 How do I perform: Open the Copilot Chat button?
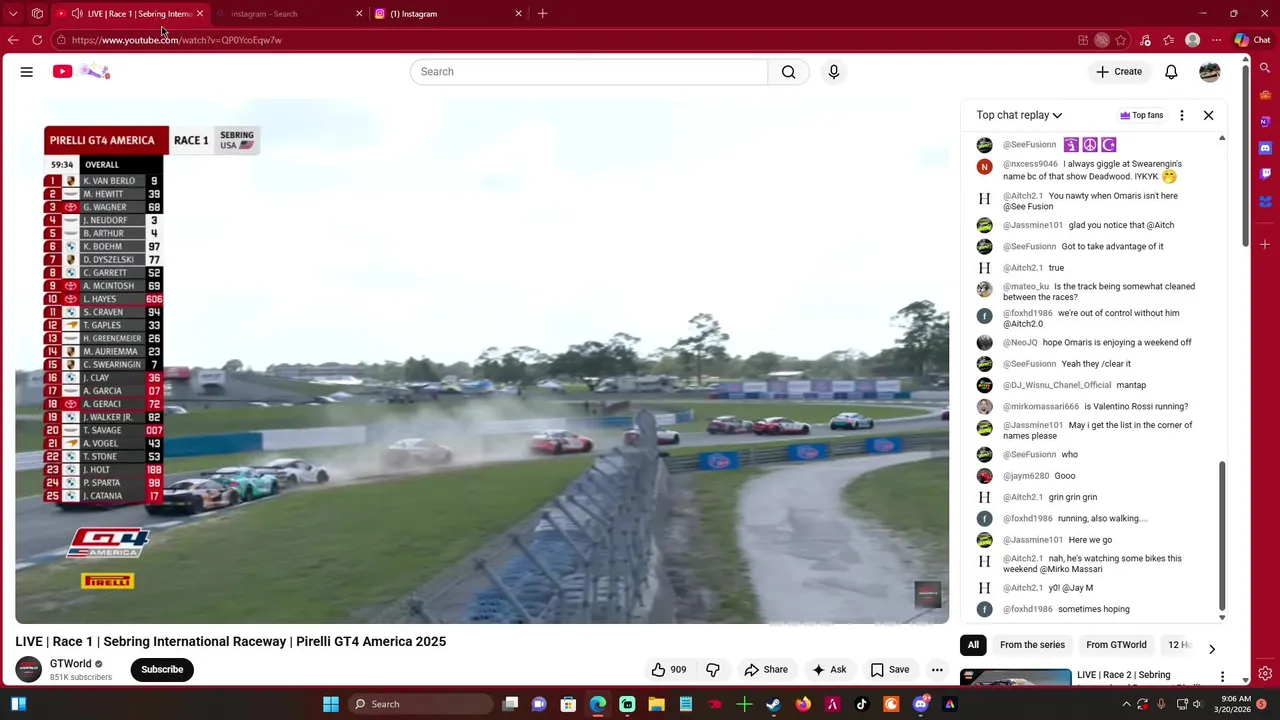pos(1252,40)
